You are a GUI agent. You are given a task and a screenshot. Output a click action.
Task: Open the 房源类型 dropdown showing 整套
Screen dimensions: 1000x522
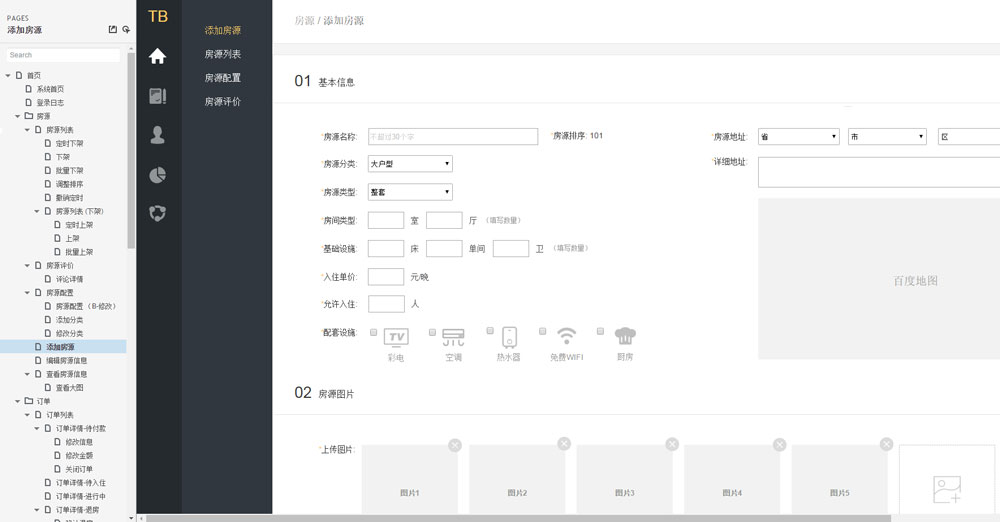point(410,192)
